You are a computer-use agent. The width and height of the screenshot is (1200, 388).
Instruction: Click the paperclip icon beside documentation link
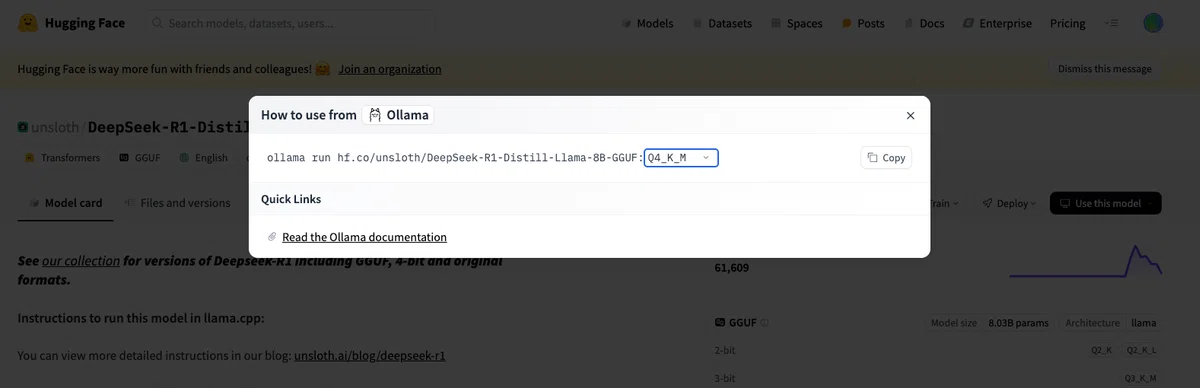click(x=272, y=237)
